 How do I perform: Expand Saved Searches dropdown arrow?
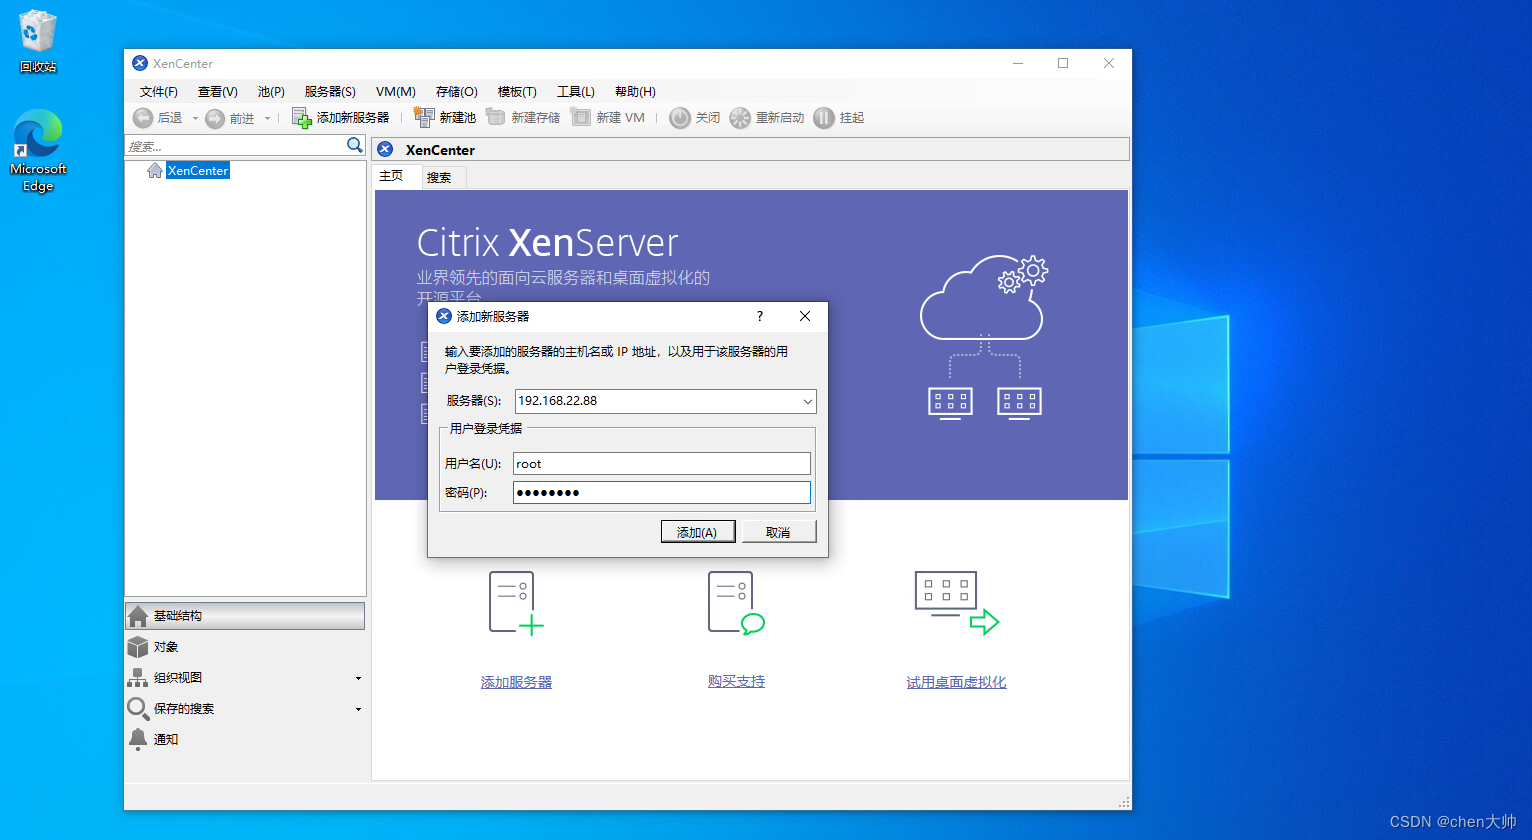[x=358, y=710]
